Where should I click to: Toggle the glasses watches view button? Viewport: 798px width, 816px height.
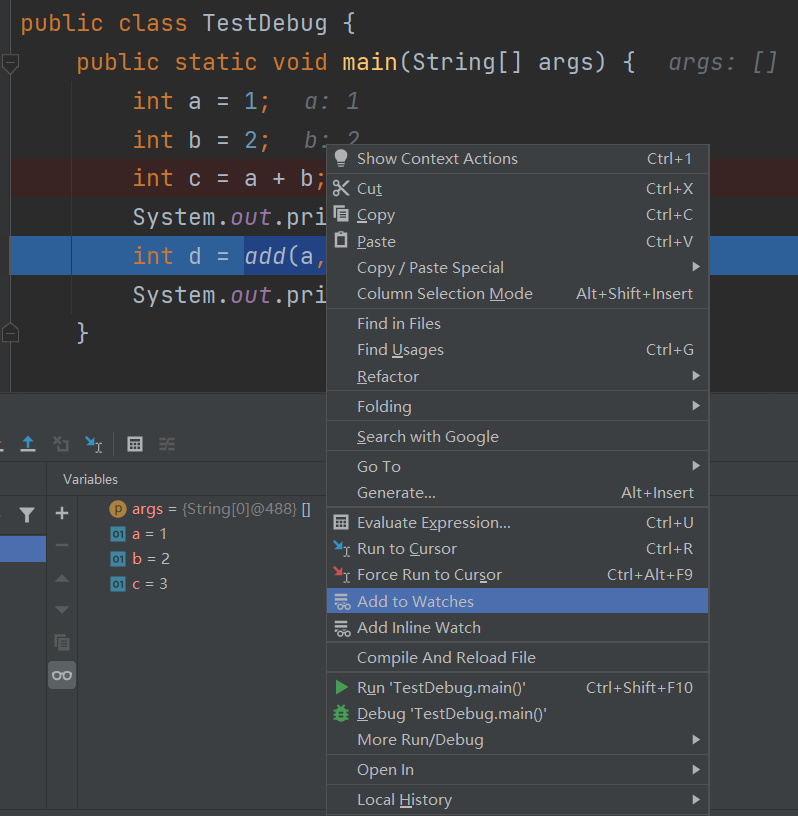[62, 675]
